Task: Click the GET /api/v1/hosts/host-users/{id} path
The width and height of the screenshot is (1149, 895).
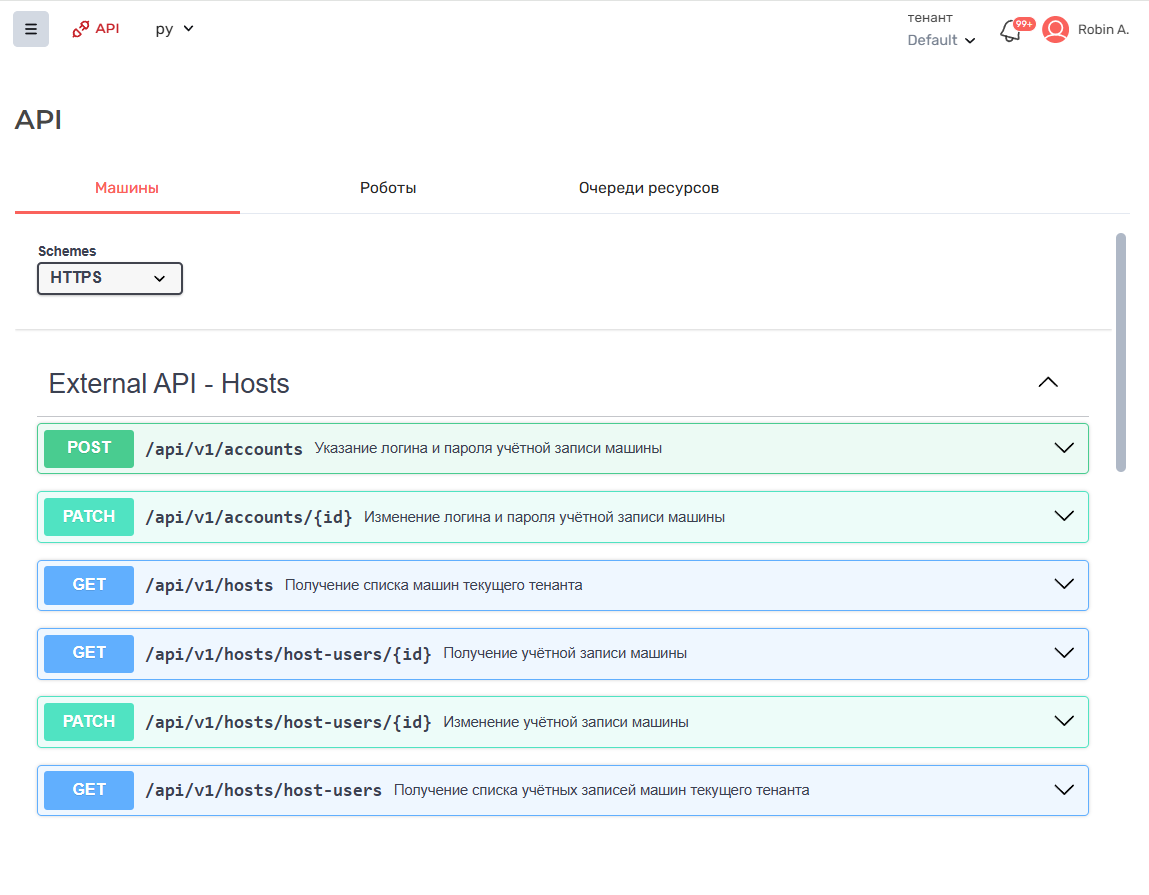Action: (288, 654)
